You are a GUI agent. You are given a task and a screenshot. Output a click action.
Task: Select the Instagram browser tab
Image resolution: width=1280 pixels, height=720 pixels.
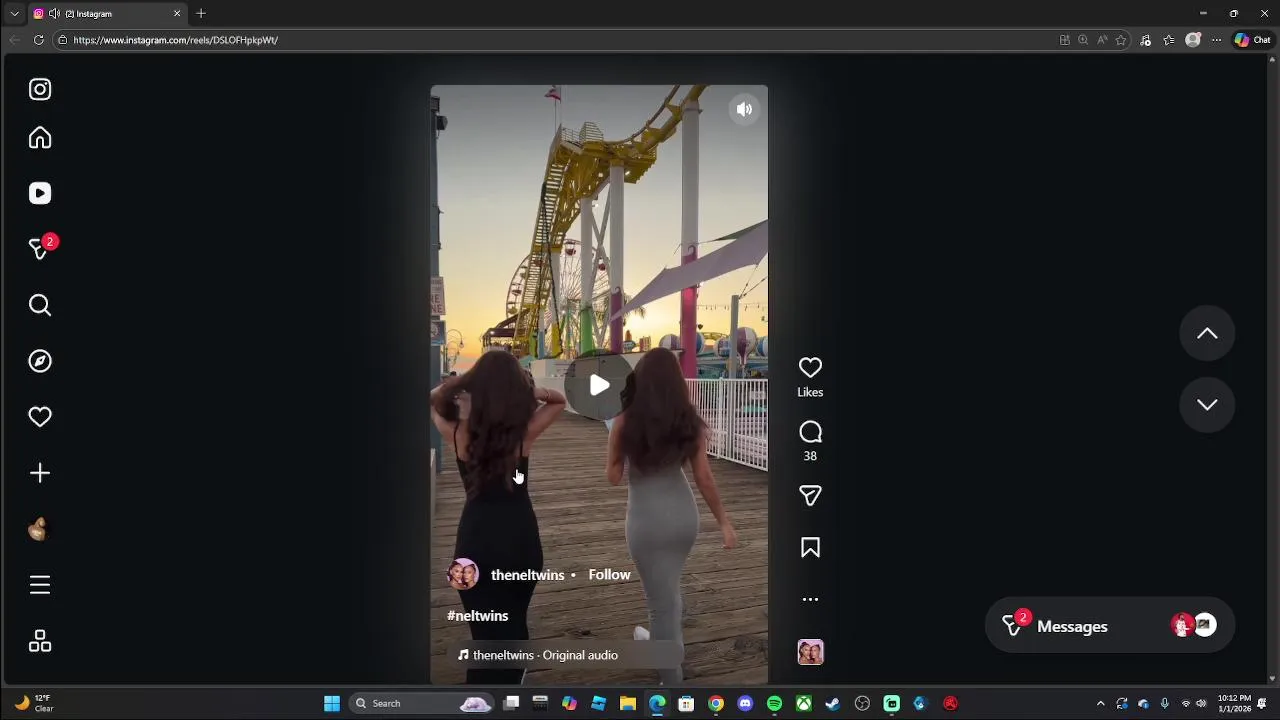(x=108, y=14)
